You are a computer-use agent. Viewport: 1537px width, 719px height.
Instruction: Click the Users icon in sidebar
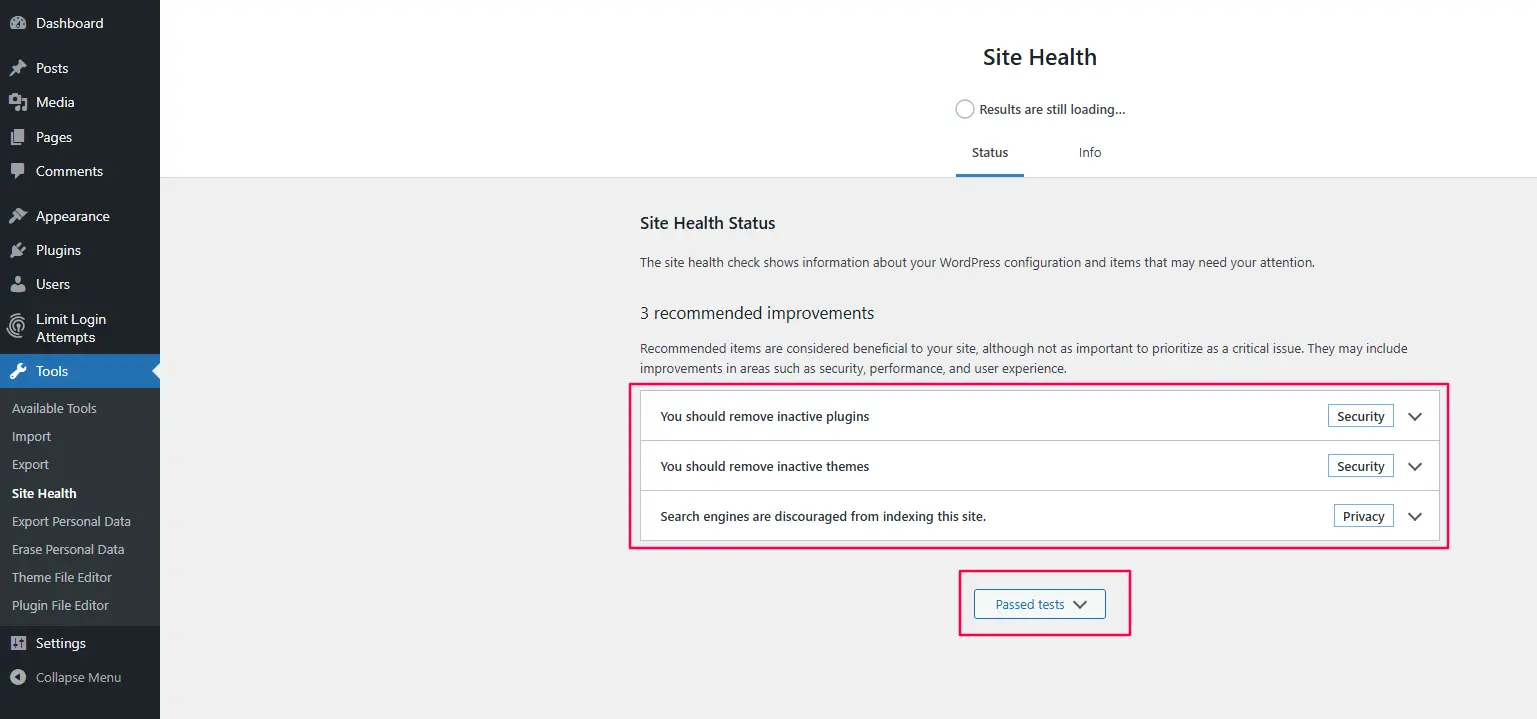pyautogui.click(x=18, y=283)
